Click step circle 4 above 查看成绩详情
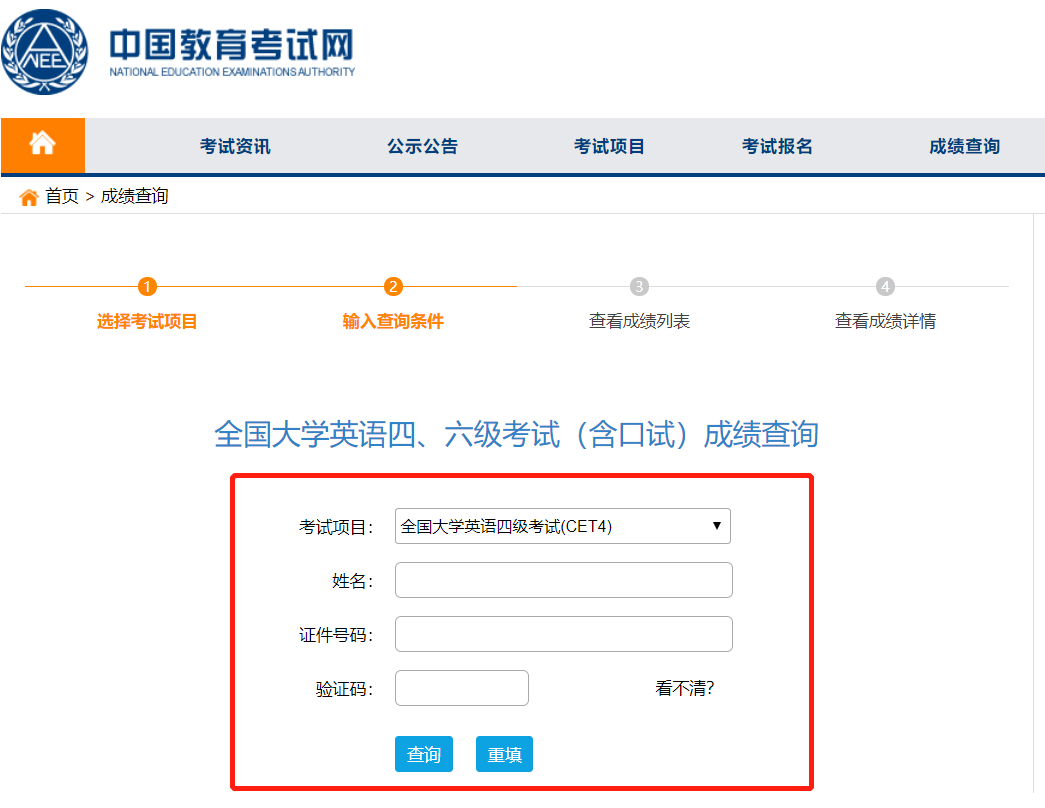This screenshot has height=808, width=1045. [884, 285]
